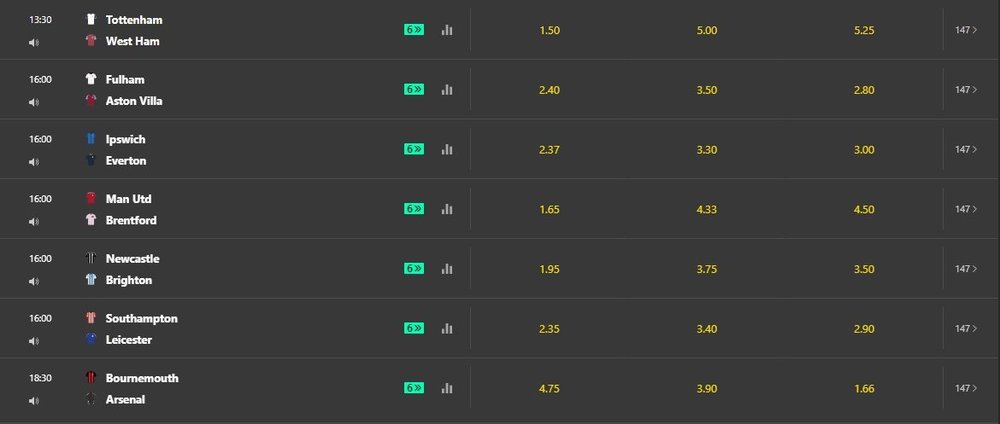The height and width of the screenshot is (424, 1000).
Task: Toggle sound icon for Tottenham match
Action: pos(34,43)
